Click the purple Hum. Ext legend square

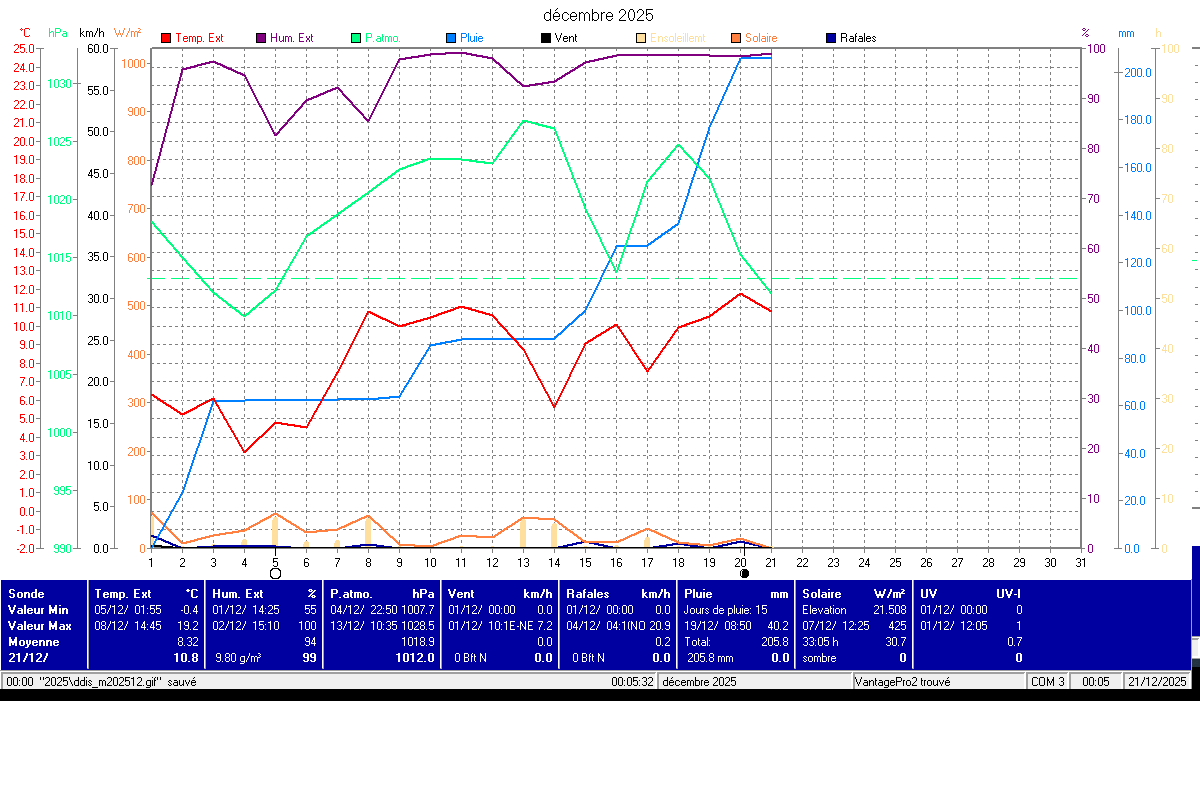click(261, 38)
